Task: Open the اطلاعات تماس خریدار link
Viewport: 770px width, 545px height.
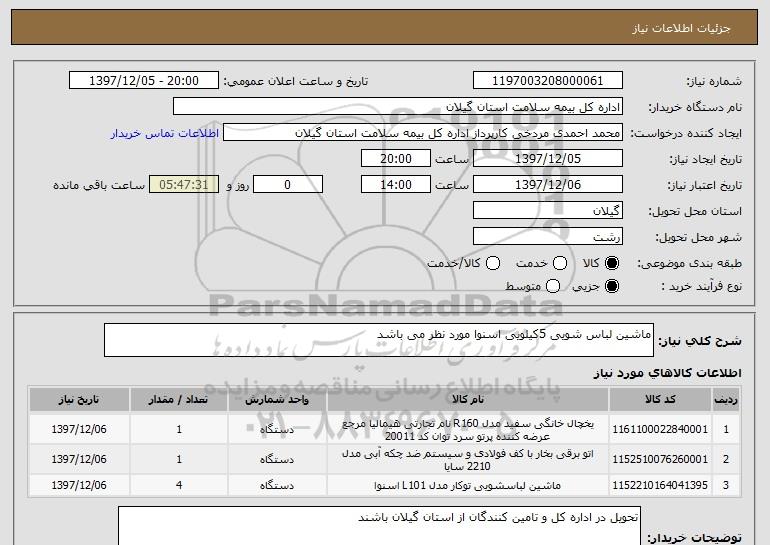Action: [165, 133]
